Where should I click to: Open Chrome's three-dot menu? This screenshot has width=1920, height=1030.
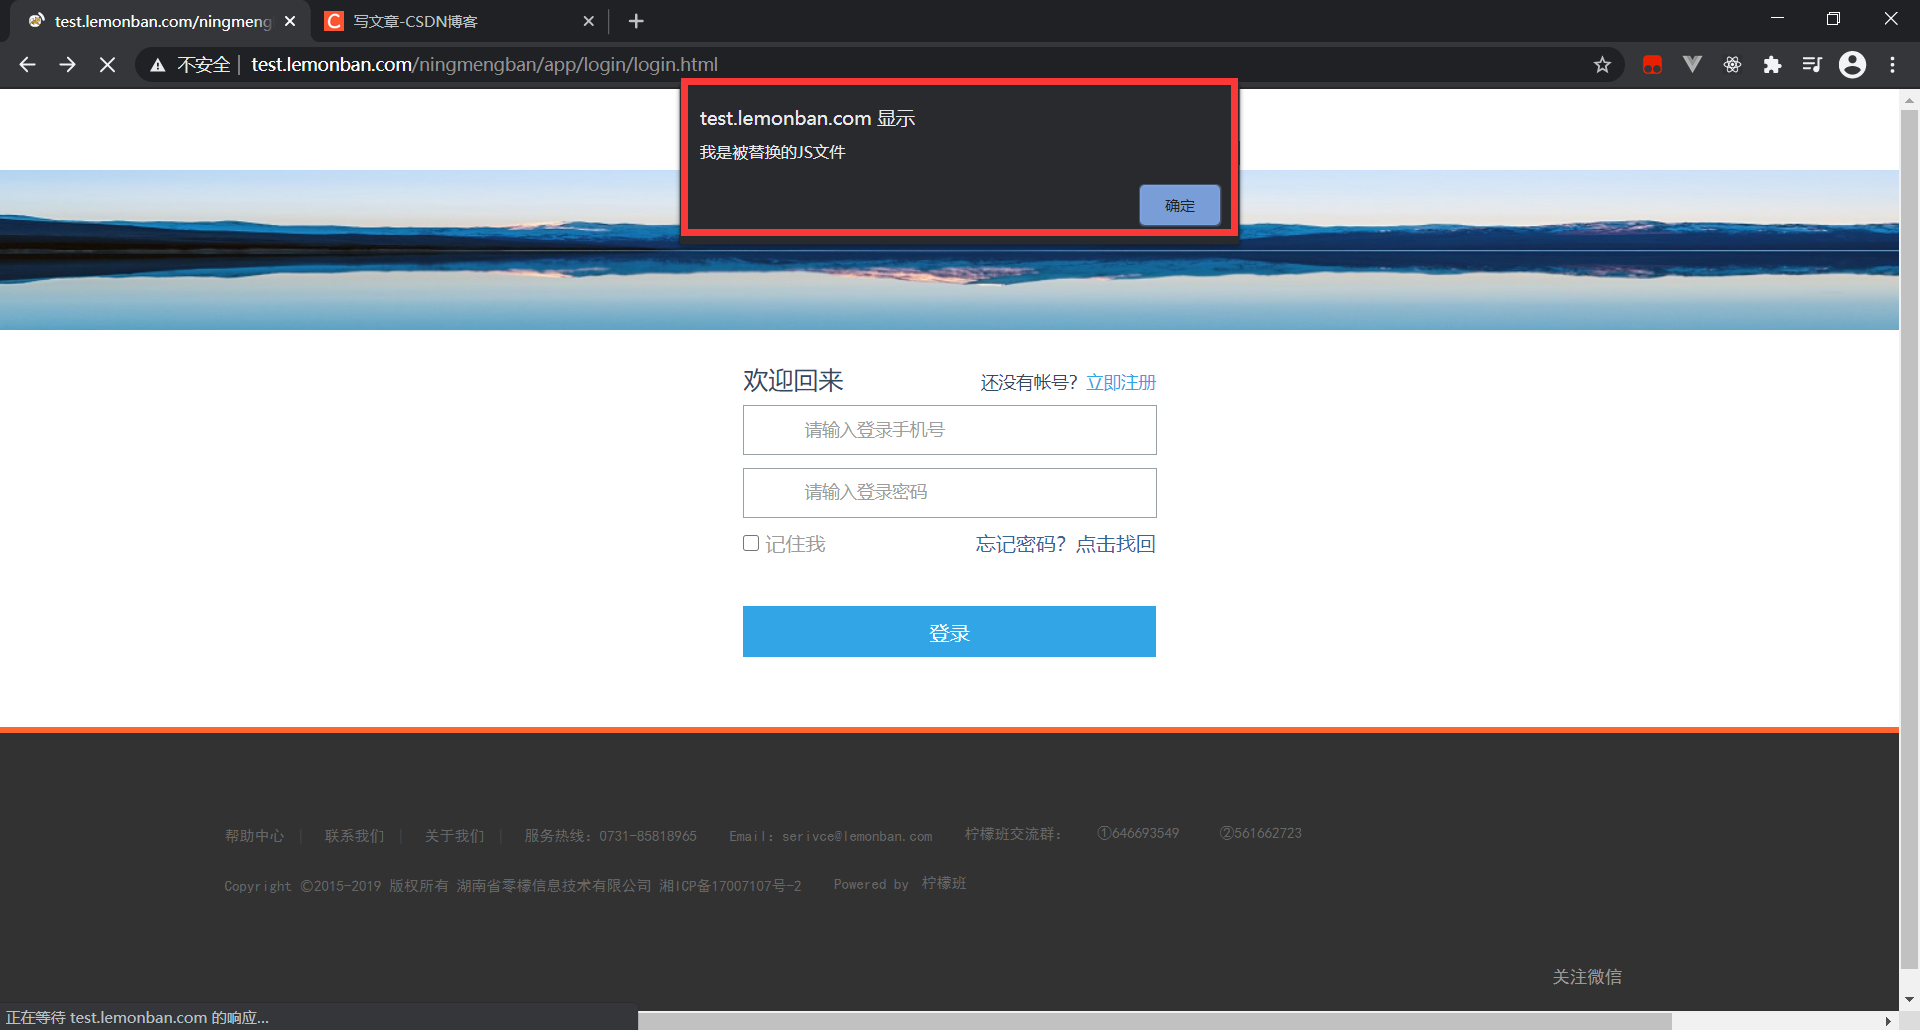[1892, 64]
